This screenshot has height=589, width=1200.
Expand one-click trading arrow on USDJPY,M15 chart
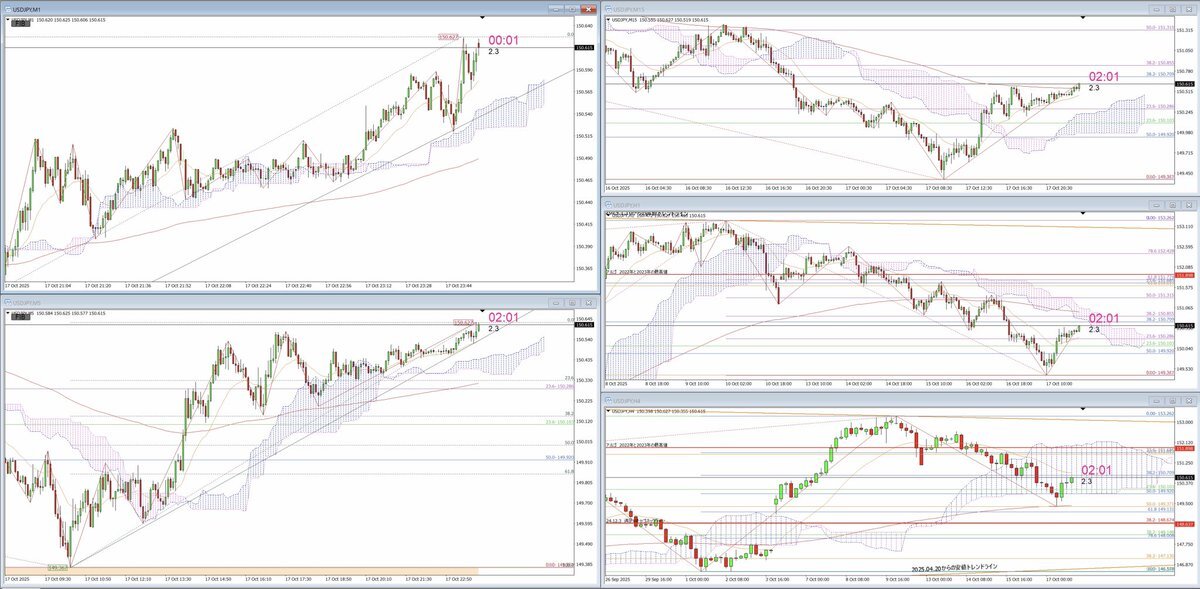(x=608, y=20)
